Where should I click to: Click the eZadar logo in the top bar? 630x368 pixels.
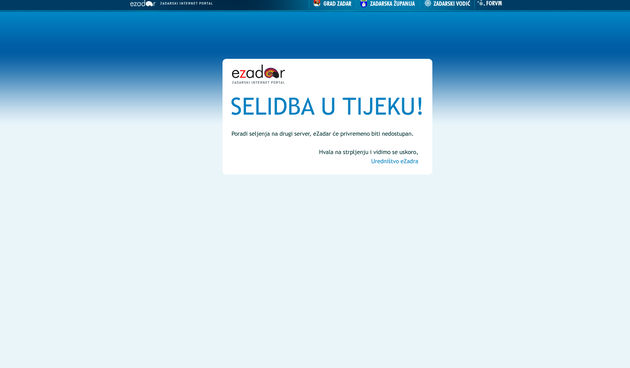[142, 4]
